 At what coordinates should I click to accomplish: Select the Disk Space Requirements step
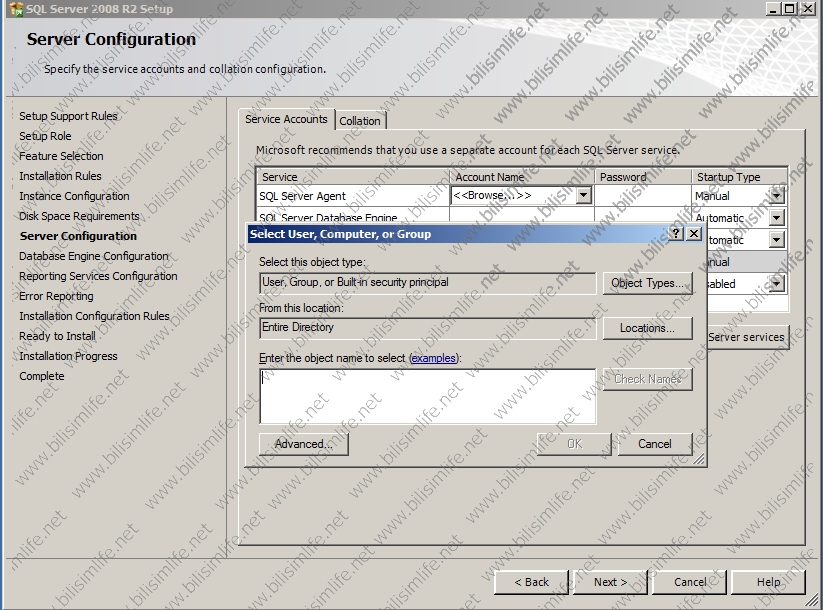[x=79, y=216]
